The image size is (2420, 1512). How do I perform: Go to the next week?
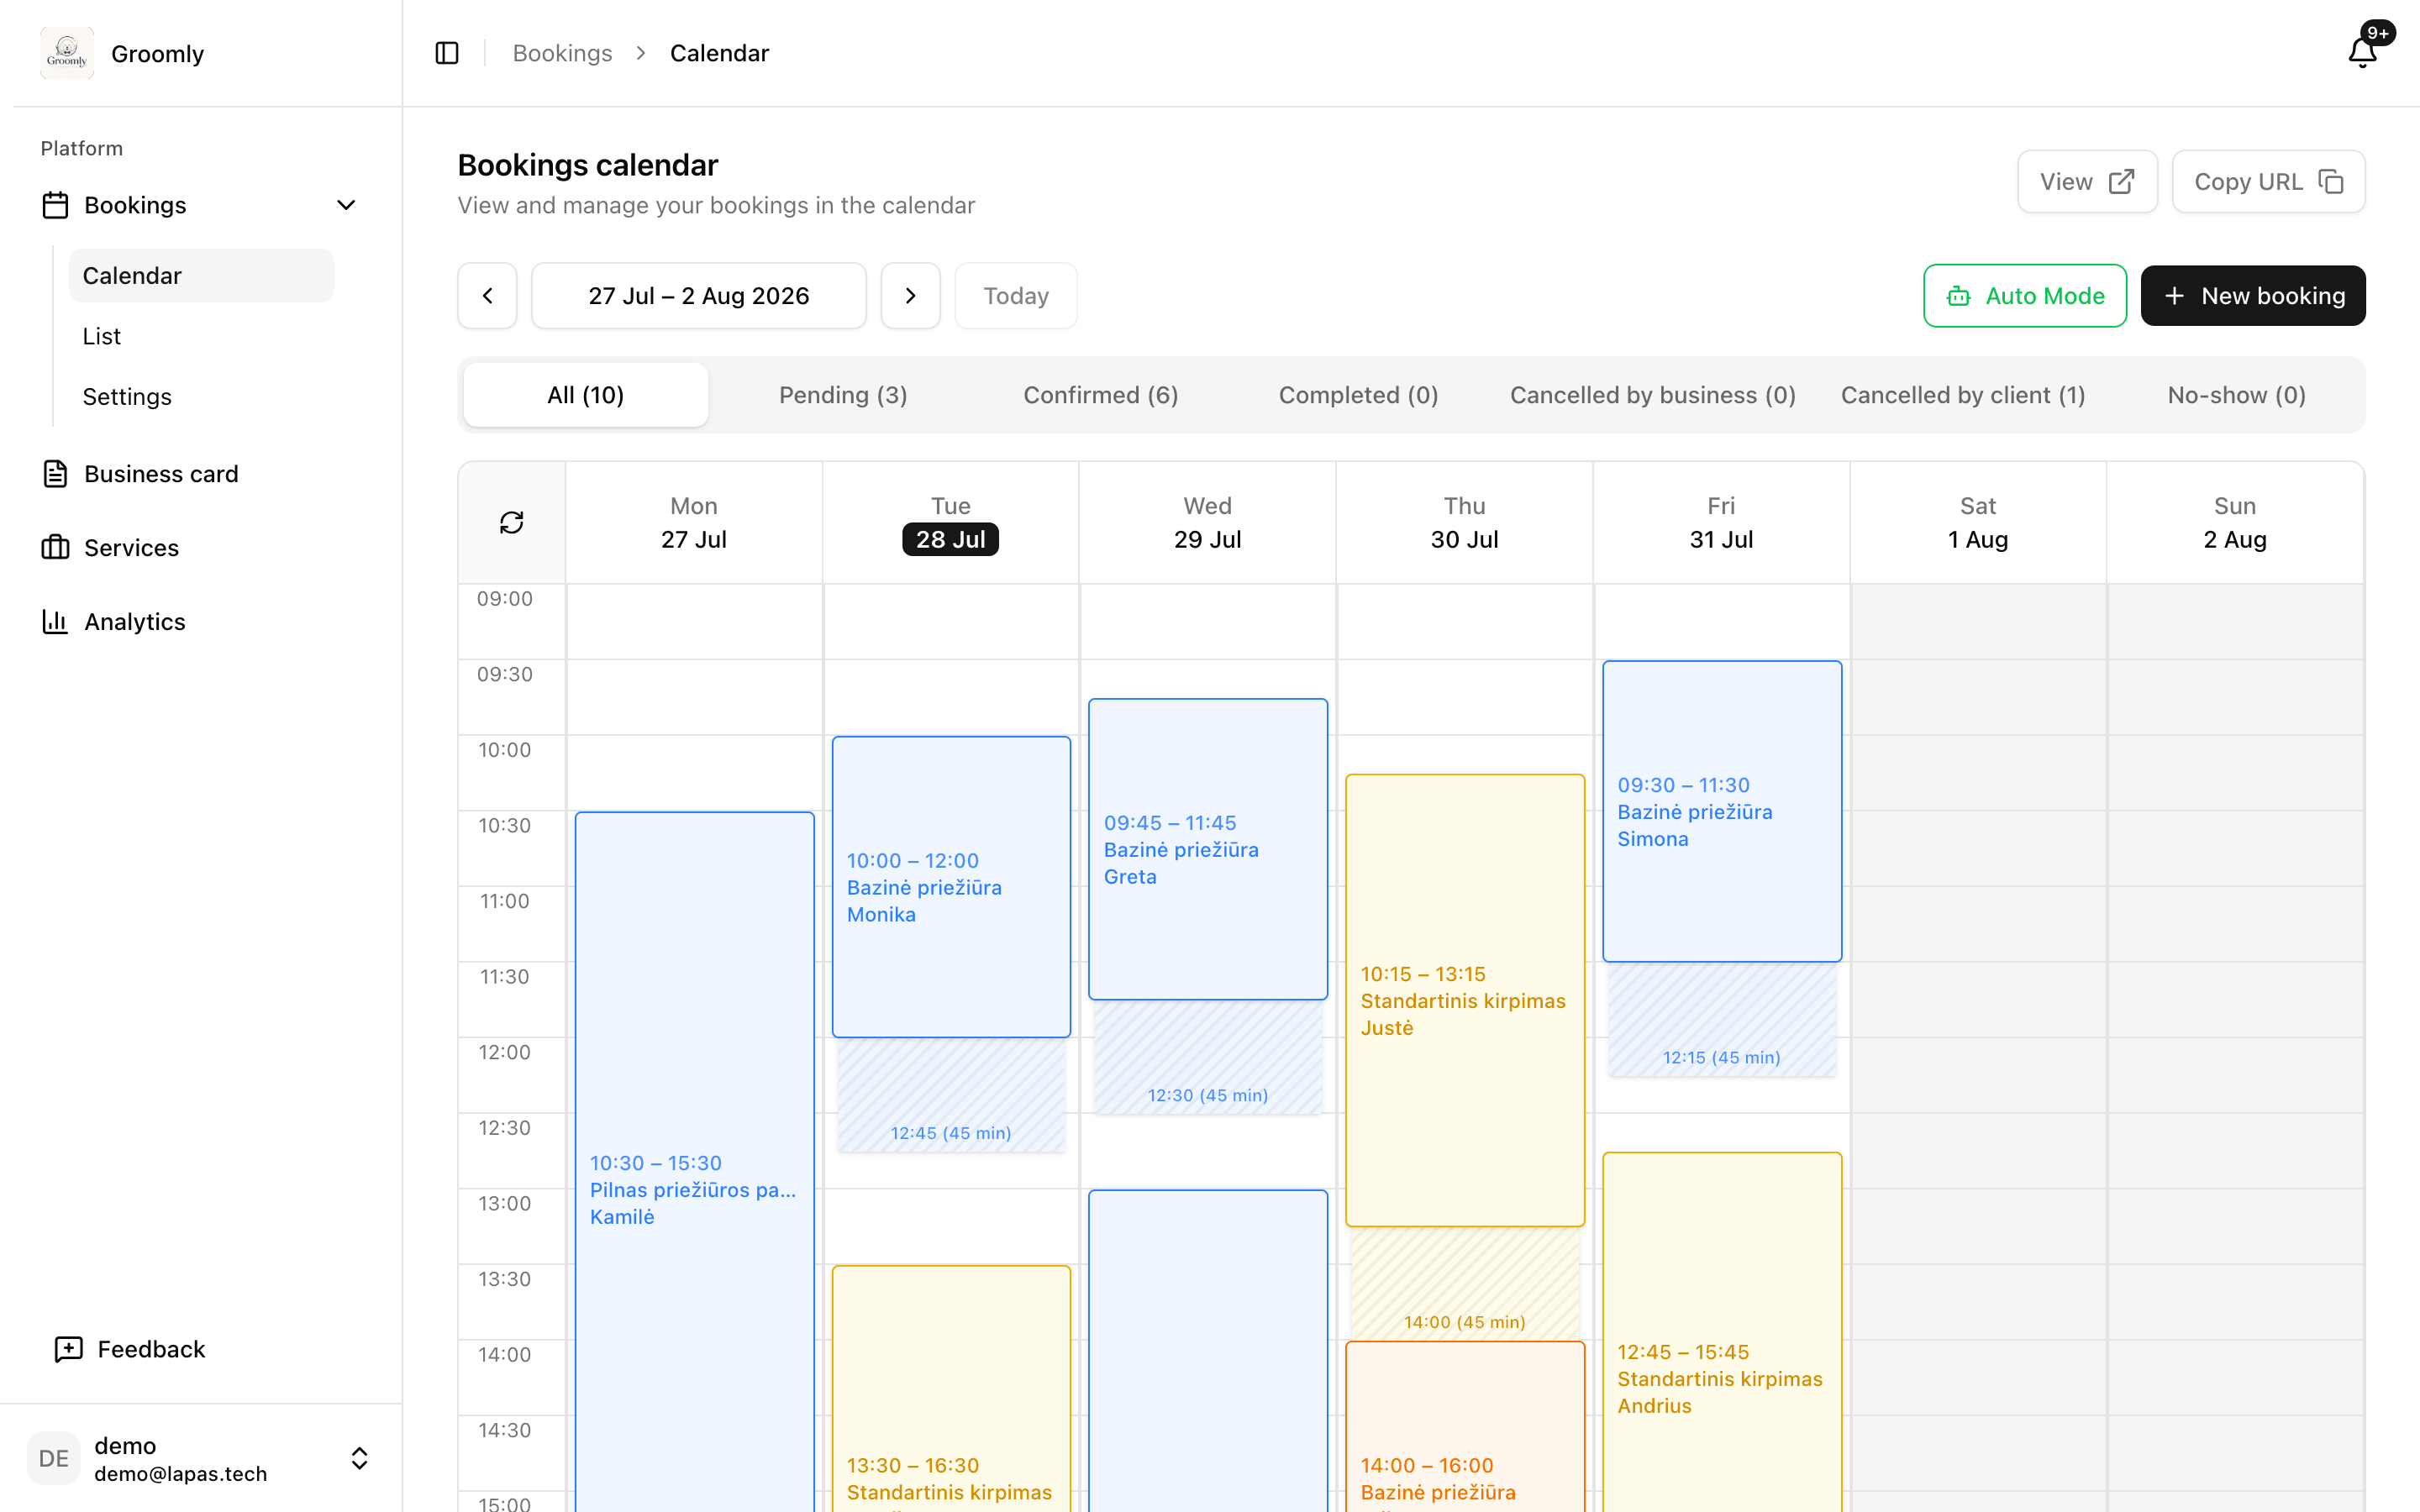click(910, 296)
